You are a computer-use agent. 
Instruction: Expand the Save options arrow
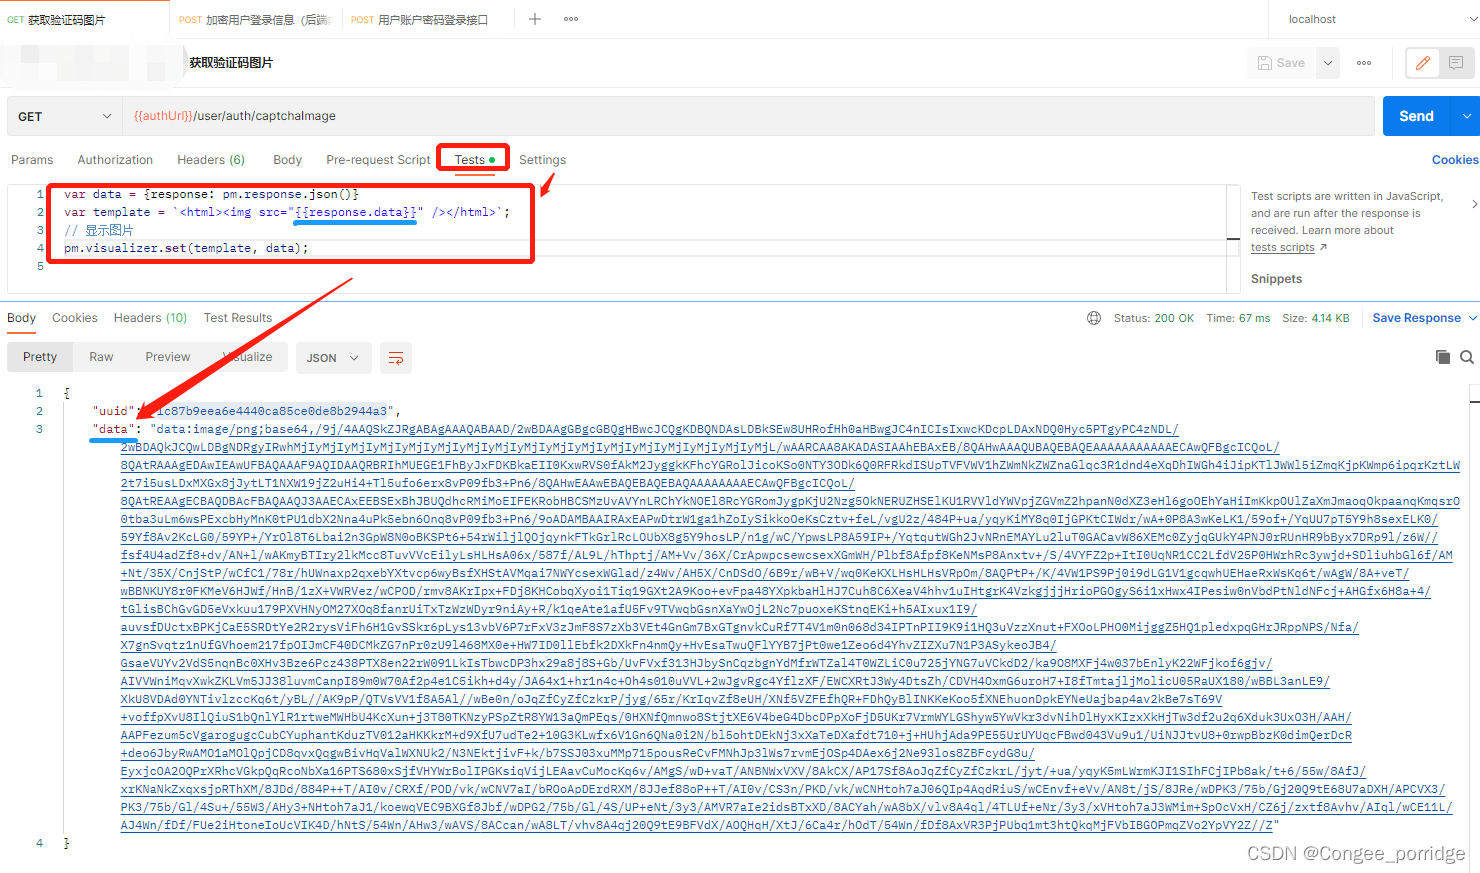(1328, 63)
